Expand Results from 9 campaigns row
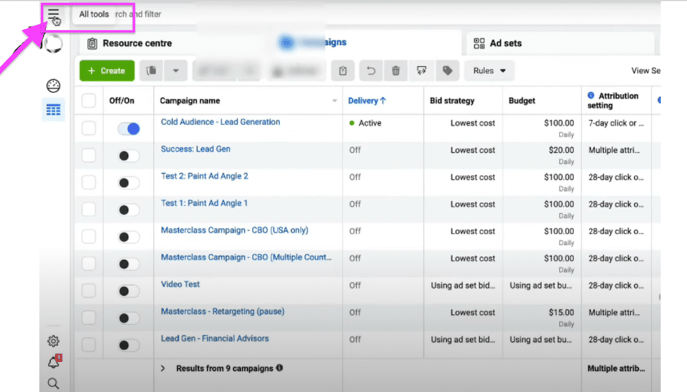Viewport: 687px width, 392px height. click(x=163, y=368)
